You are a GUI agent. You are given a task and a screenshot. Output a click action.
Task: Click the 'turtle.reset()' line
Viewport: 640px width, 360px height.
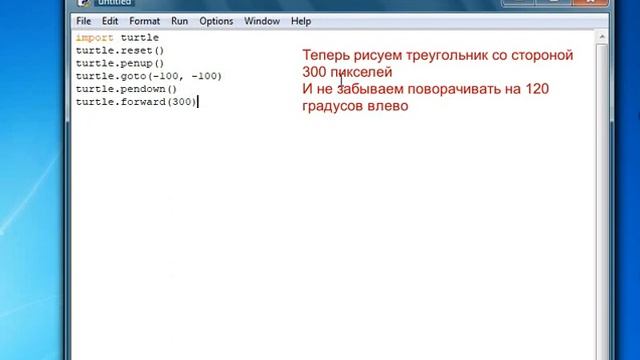point(120,51)
